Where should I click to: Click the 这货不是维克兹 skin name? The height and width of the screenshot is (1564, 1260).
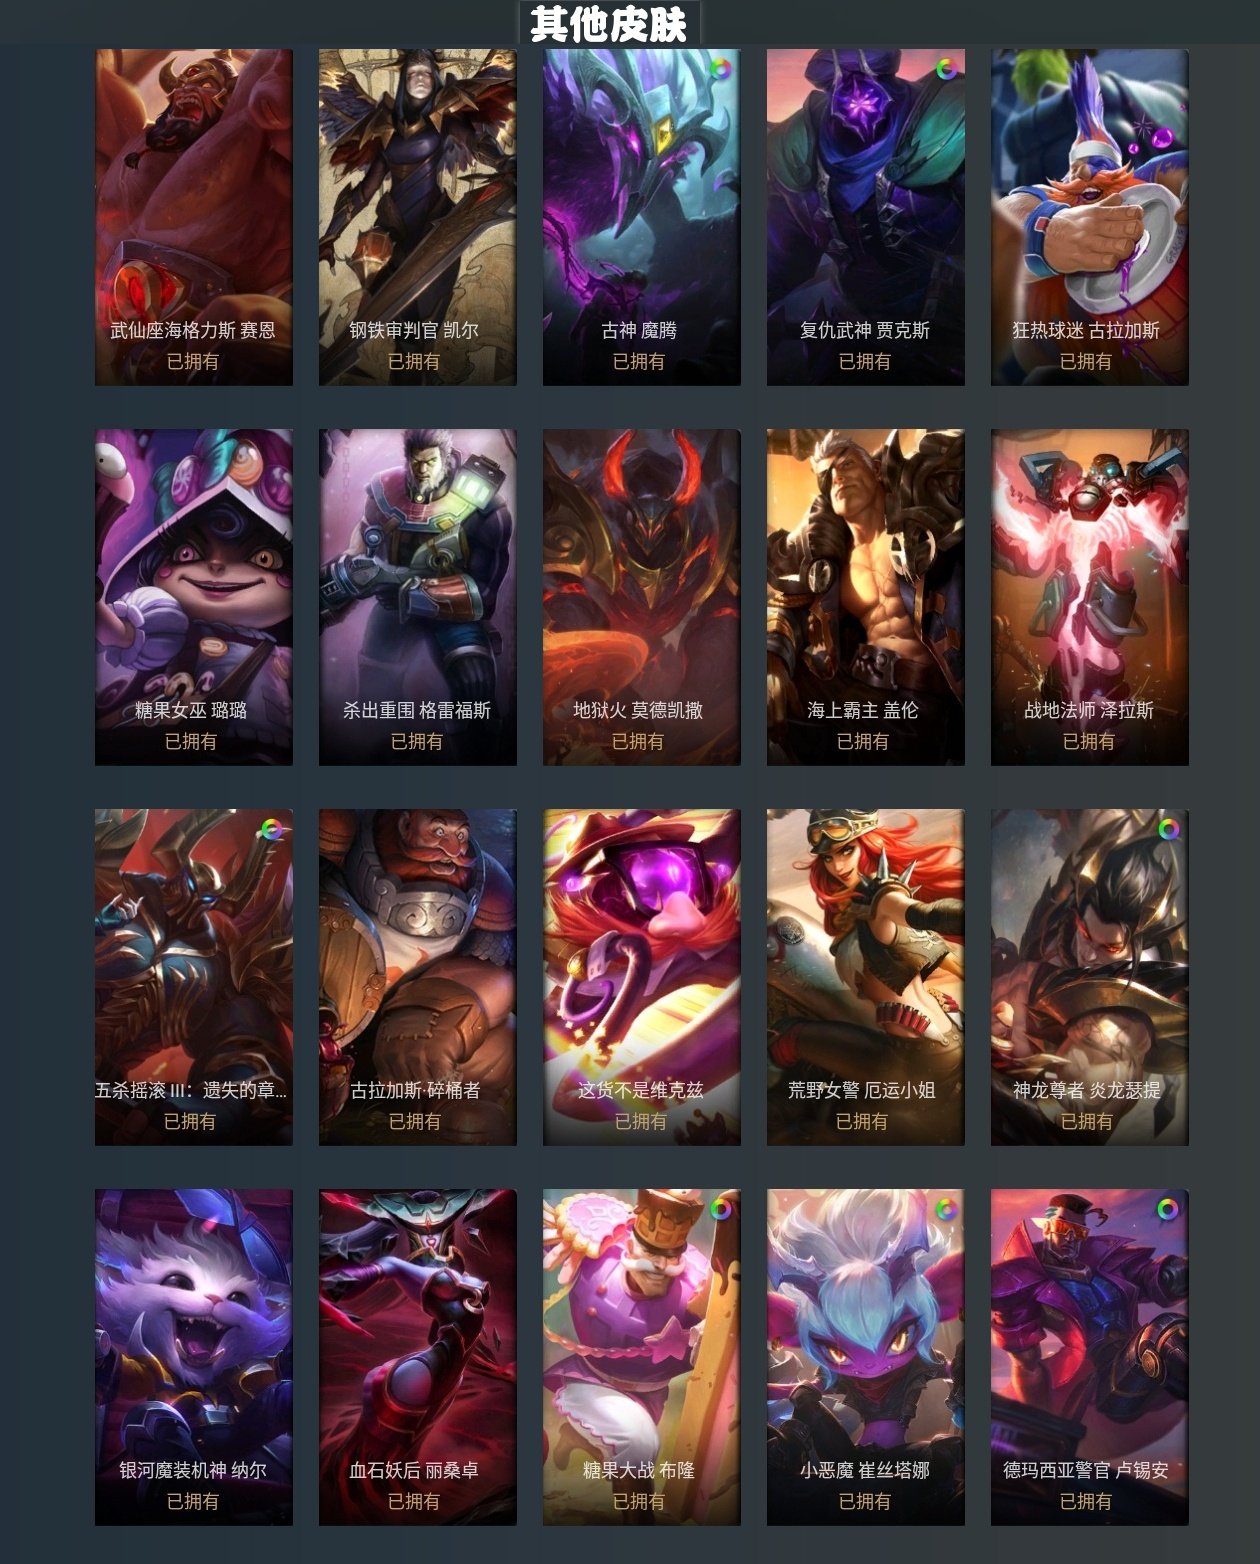click(641, 1090)
